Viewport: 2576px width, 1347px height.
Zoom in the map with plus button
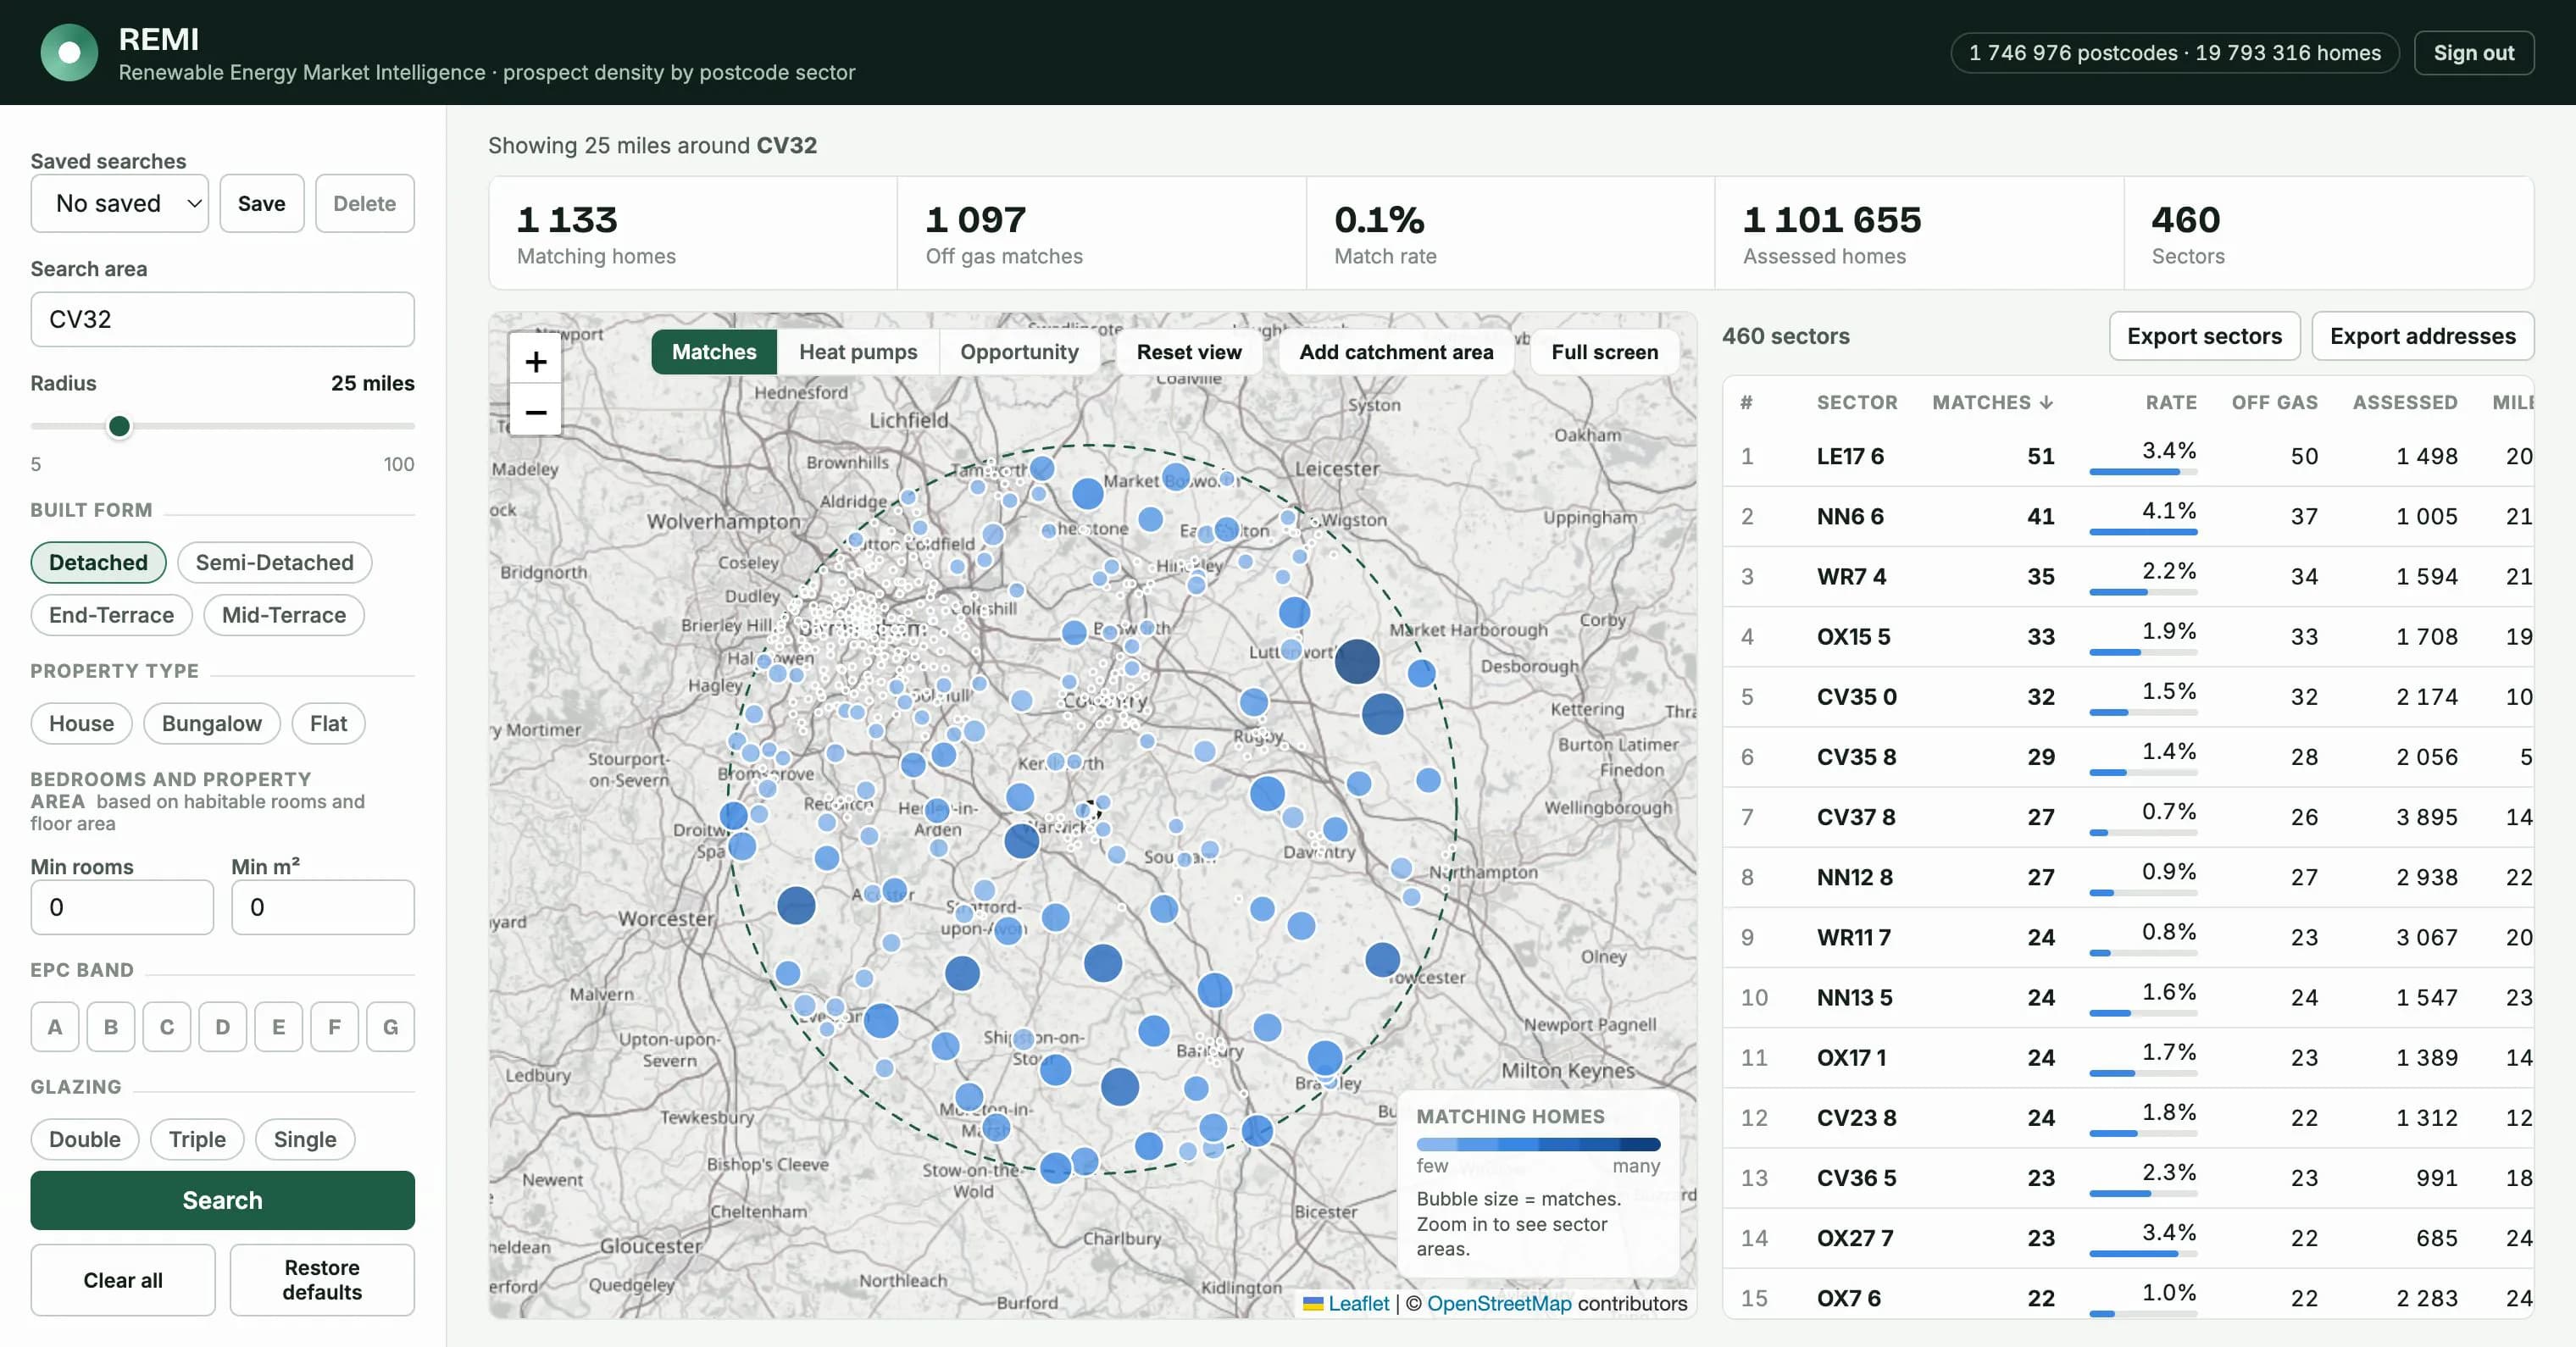(x=536, y=361)
